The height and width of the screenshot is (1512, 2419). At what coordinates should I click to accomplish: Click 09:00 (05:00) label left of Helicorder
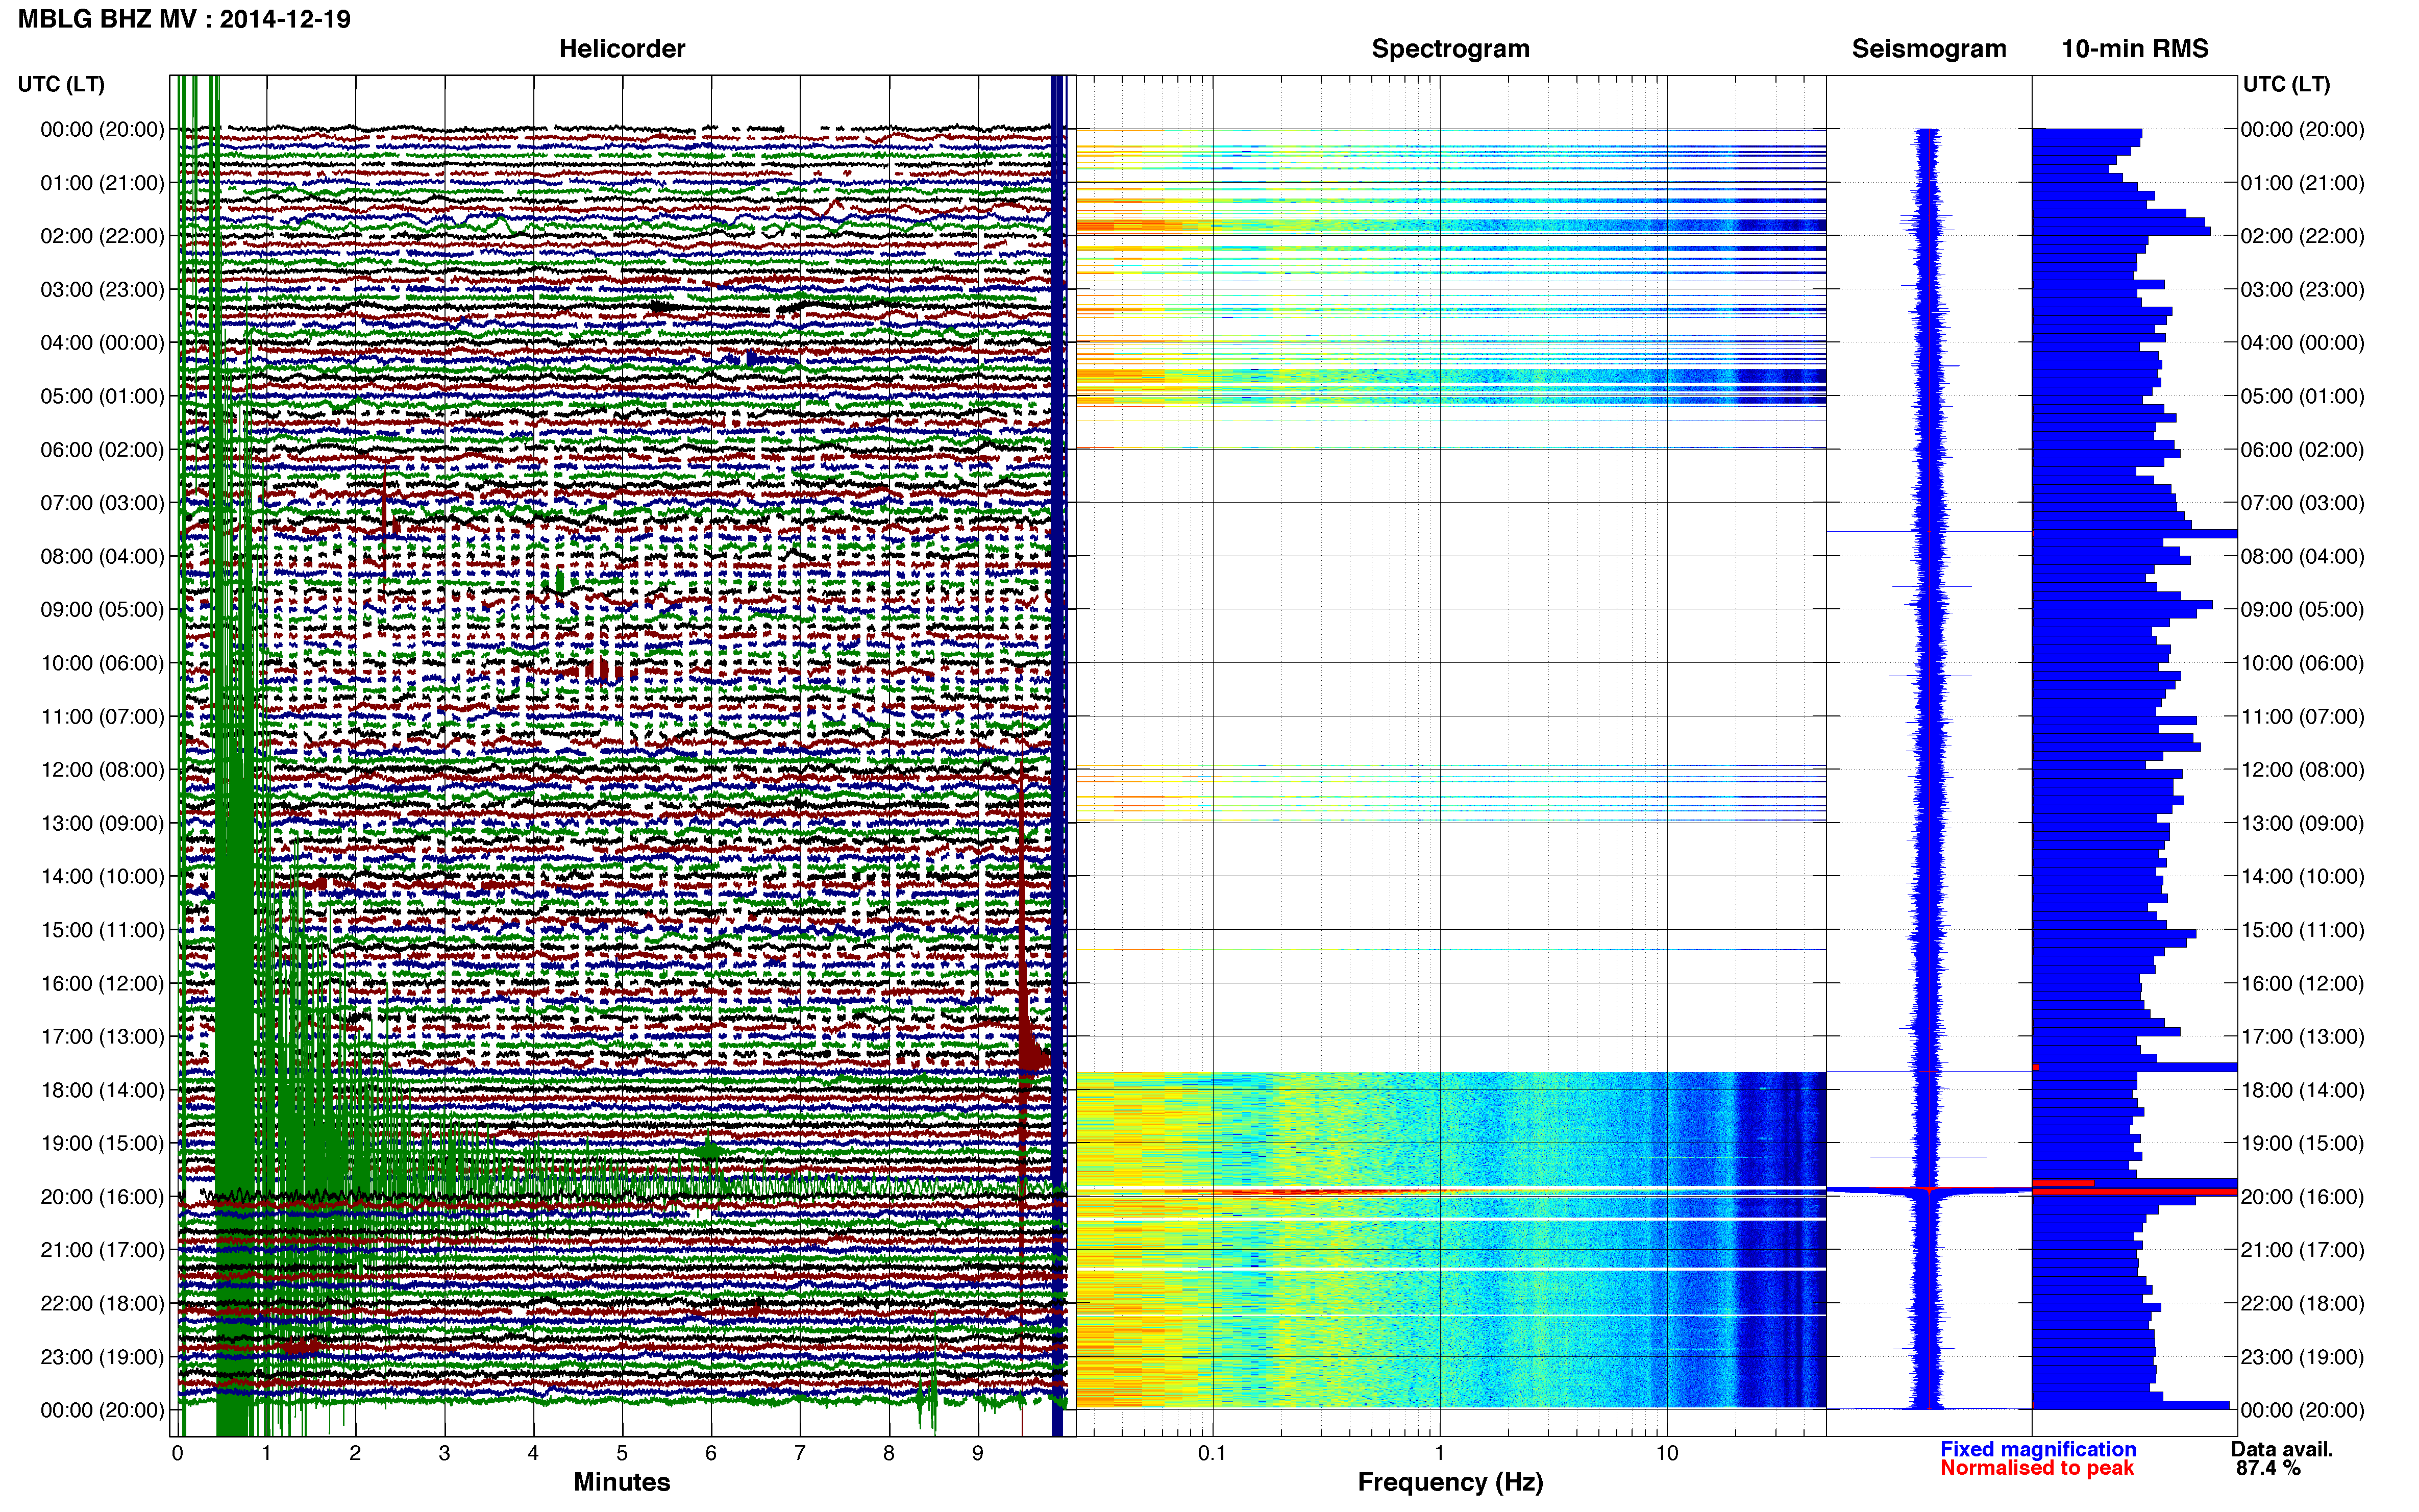pos(102,610)
